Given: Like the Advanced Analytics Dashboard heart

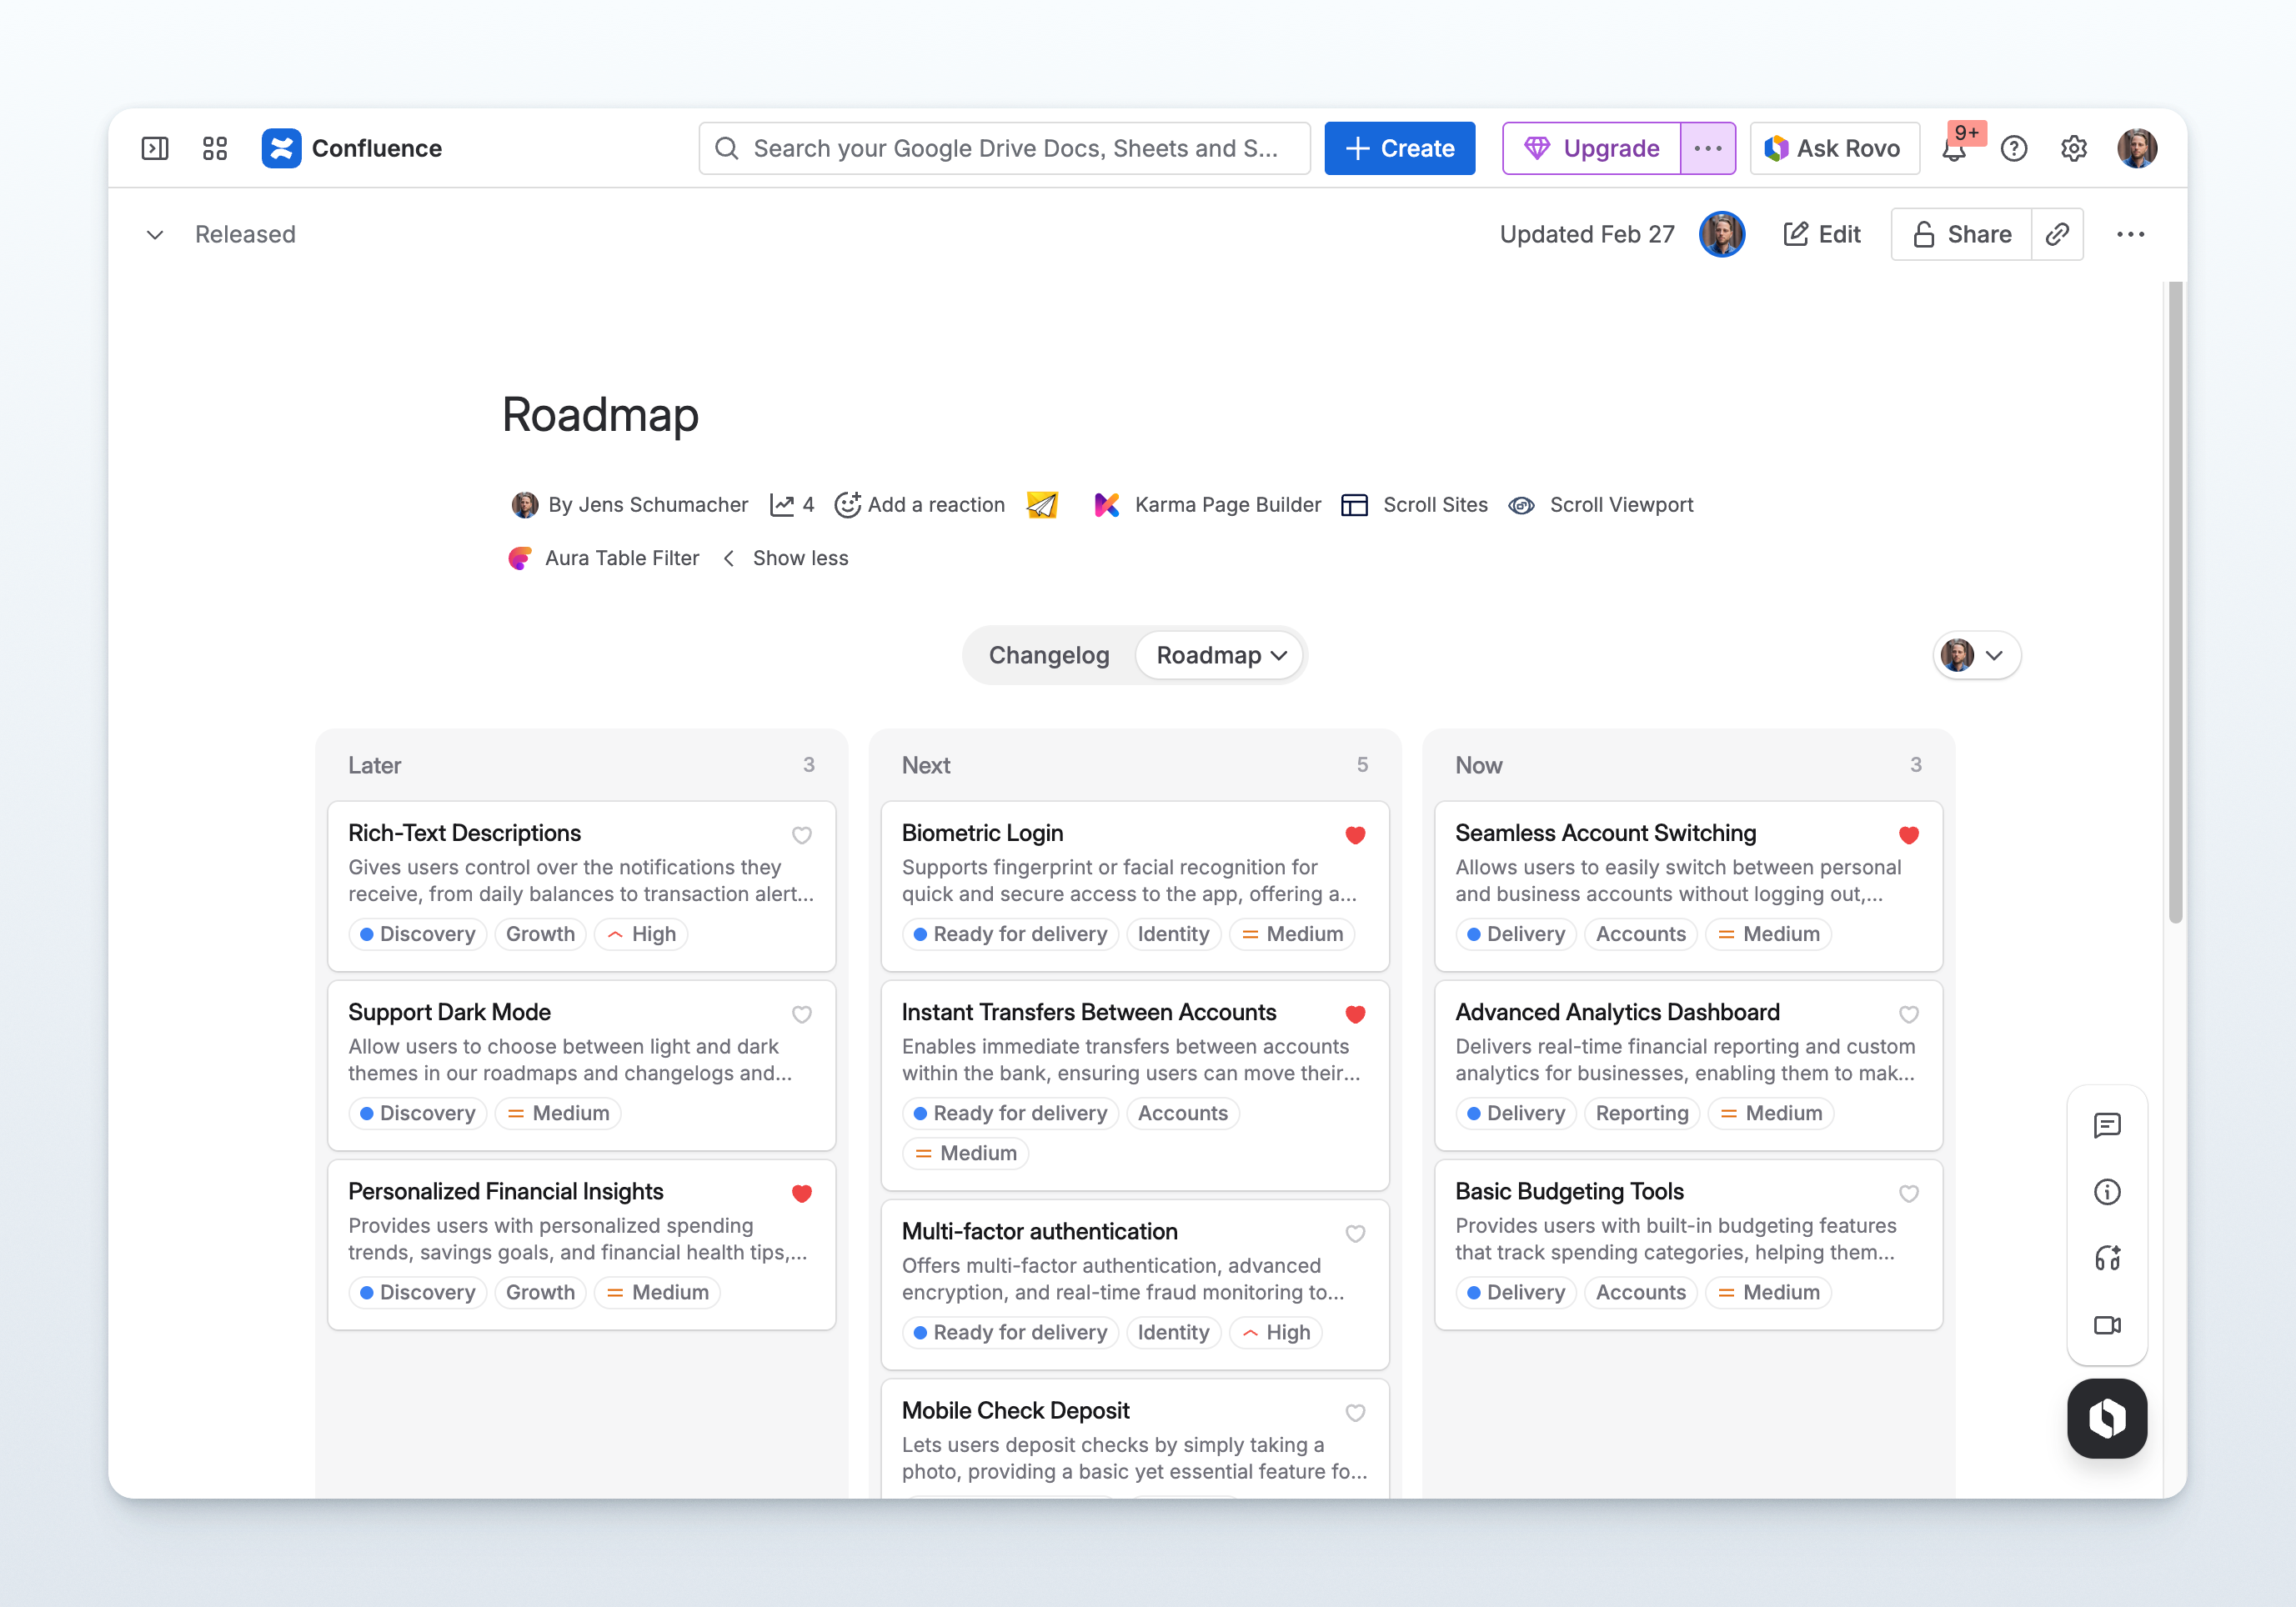Looking at the screenshot, I should coord(1909,1013).
